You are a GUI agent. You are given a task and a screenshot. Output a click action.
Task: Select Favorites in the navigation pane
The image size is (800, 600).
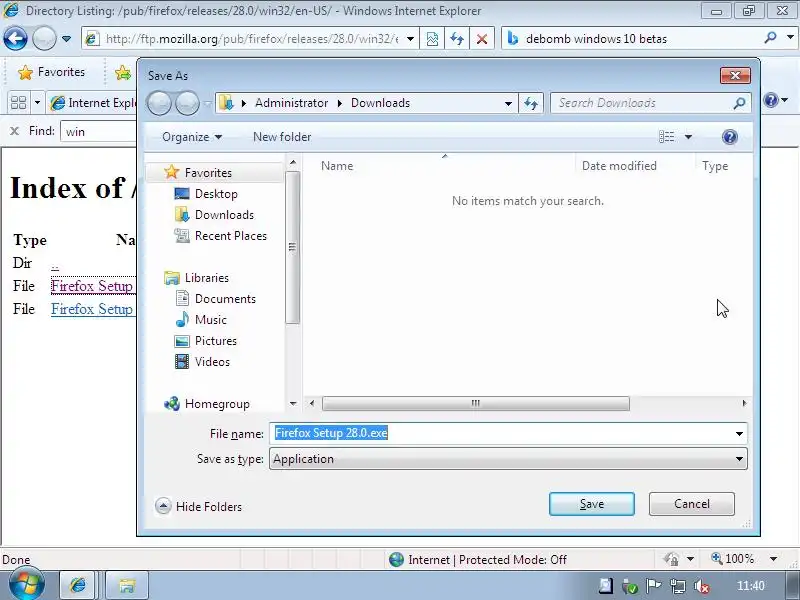click(208, 173)
